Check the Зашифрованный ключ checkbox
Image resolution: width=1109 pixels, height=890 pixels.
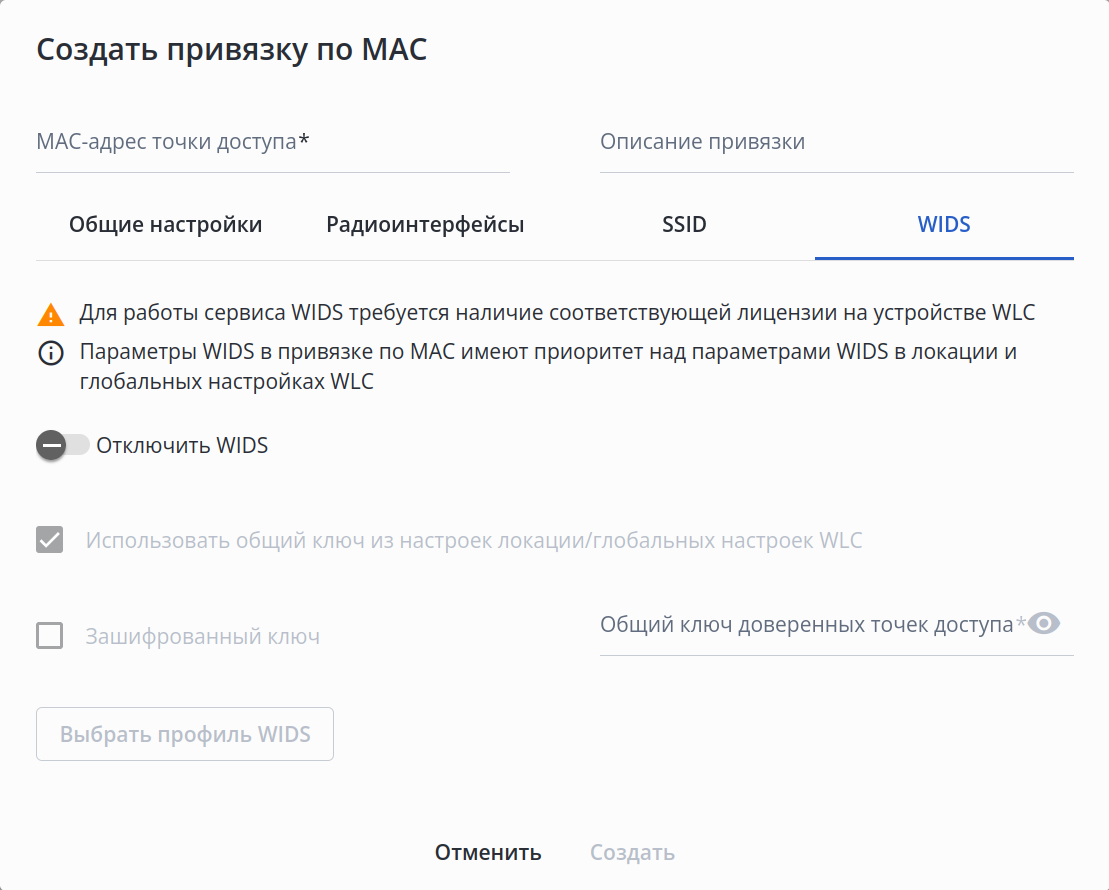[50, 636]
